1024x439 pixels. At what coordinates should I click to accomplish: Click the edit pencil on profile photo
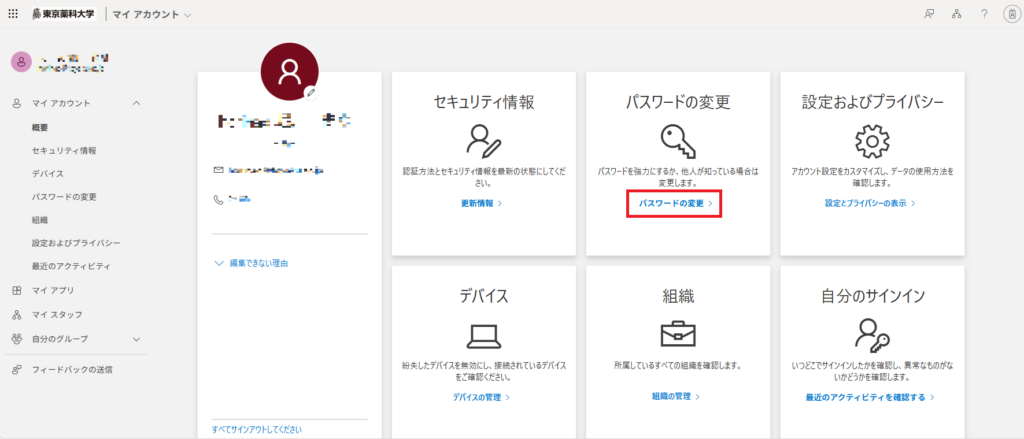311,92
